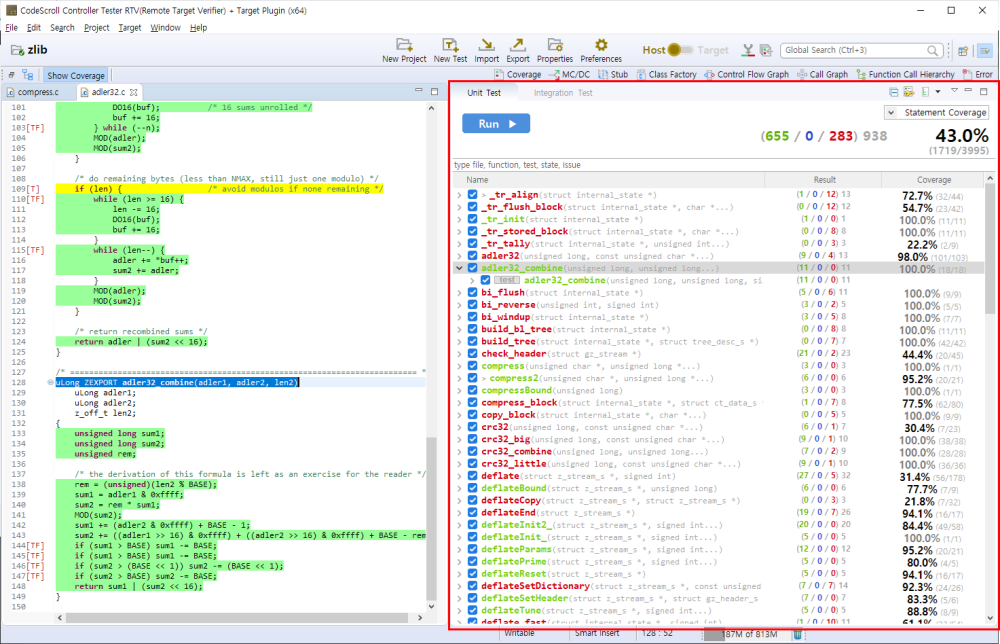Uncheck the adler32 function checkbox
This screenshot has width=1000, height=644.
(x=473, y=256)
